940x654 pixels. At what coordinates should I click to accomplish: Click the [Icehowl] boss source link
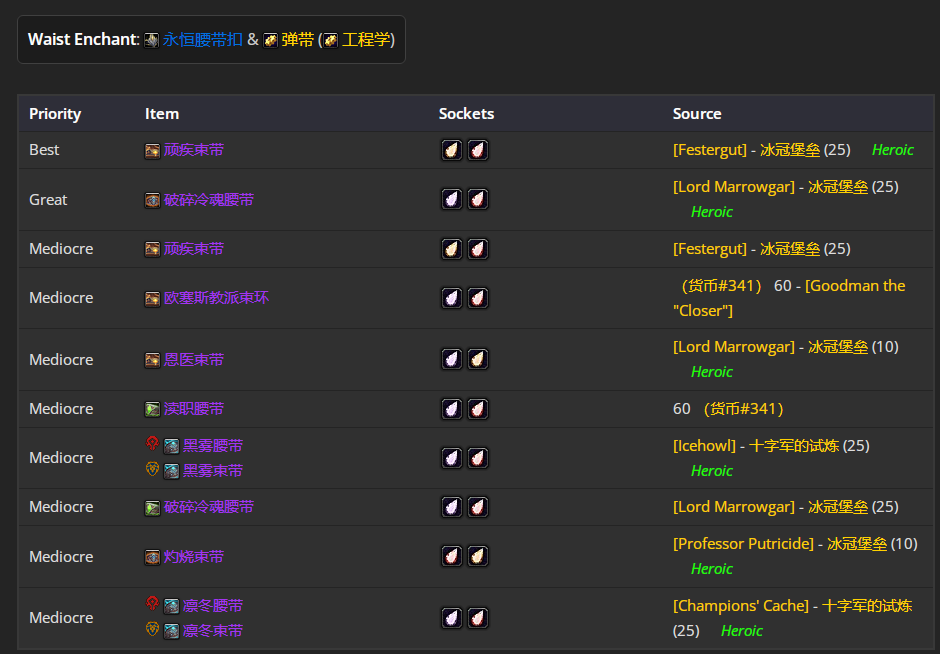tap(704, 446)
